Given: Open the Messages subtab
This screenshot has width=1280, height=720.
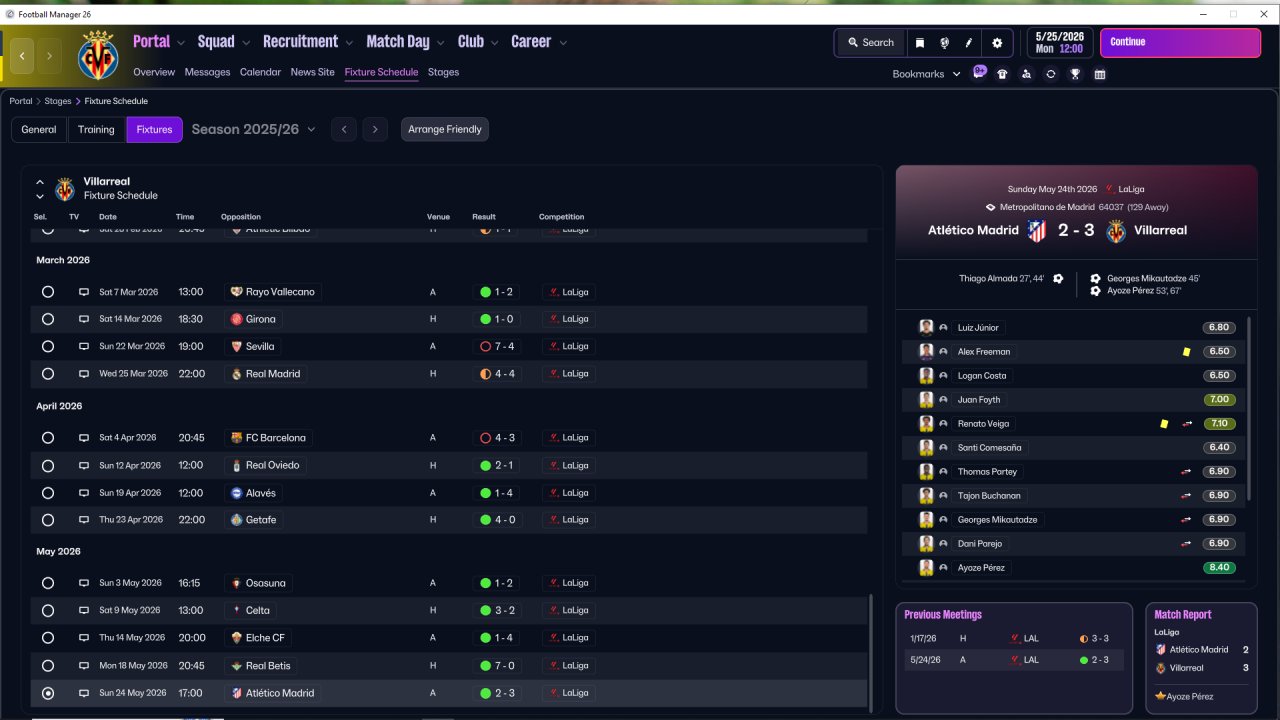Looking at the screenshot, I should tap(207, 72).
